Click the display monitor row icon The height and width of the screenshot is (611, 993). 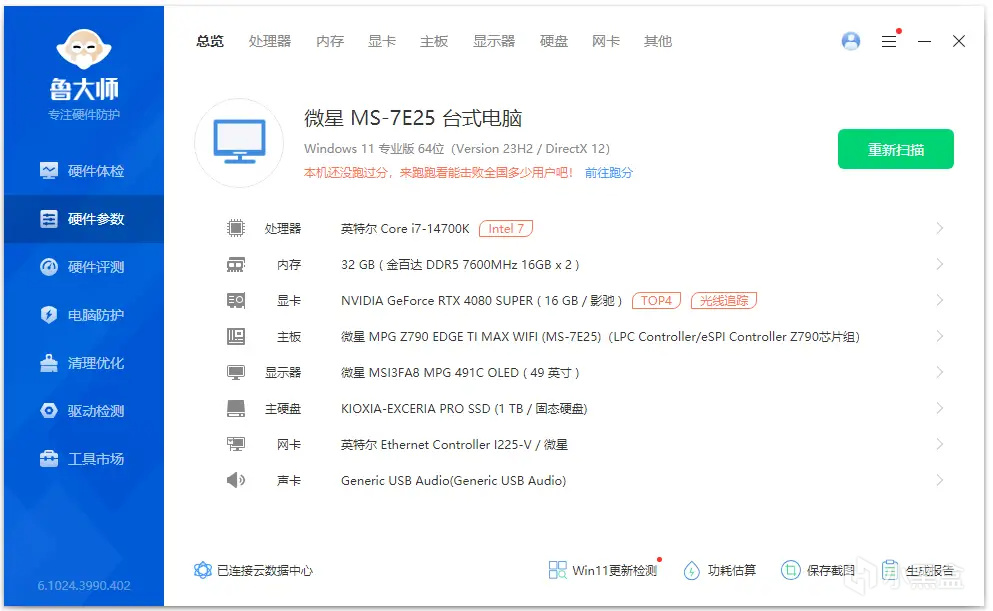(x=236, y=372)
